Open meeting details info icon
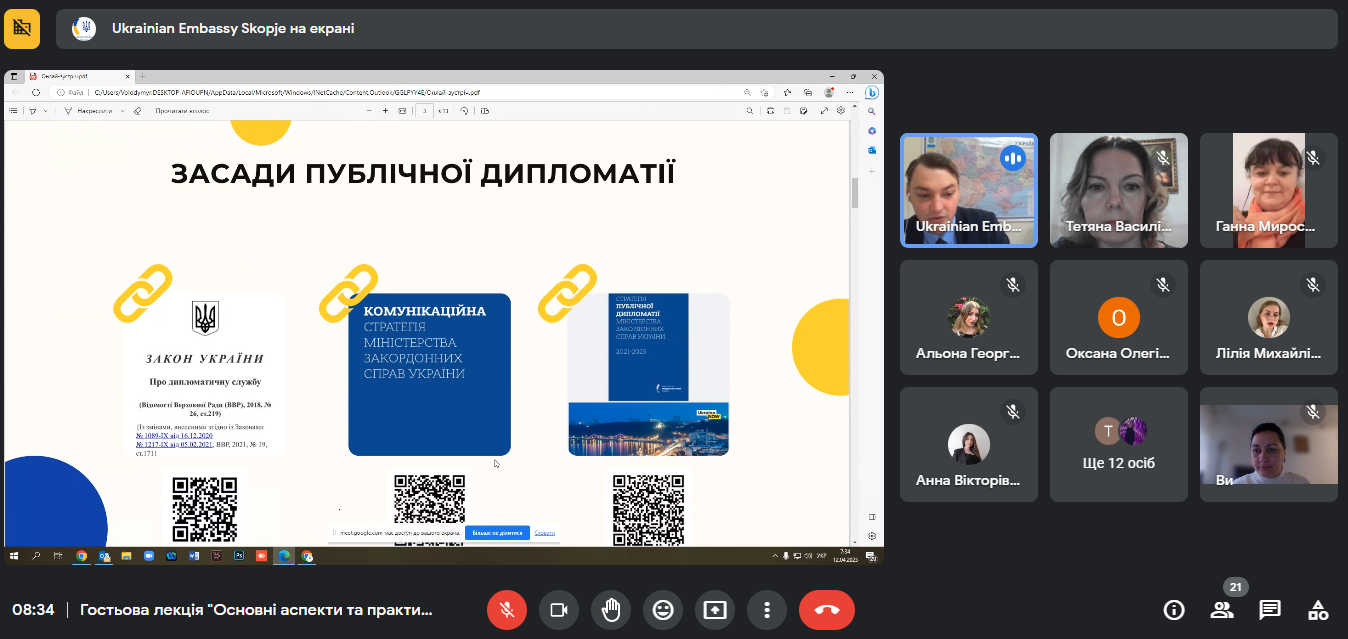Viewport: 1348px width, 639px height. point(1174,610)
